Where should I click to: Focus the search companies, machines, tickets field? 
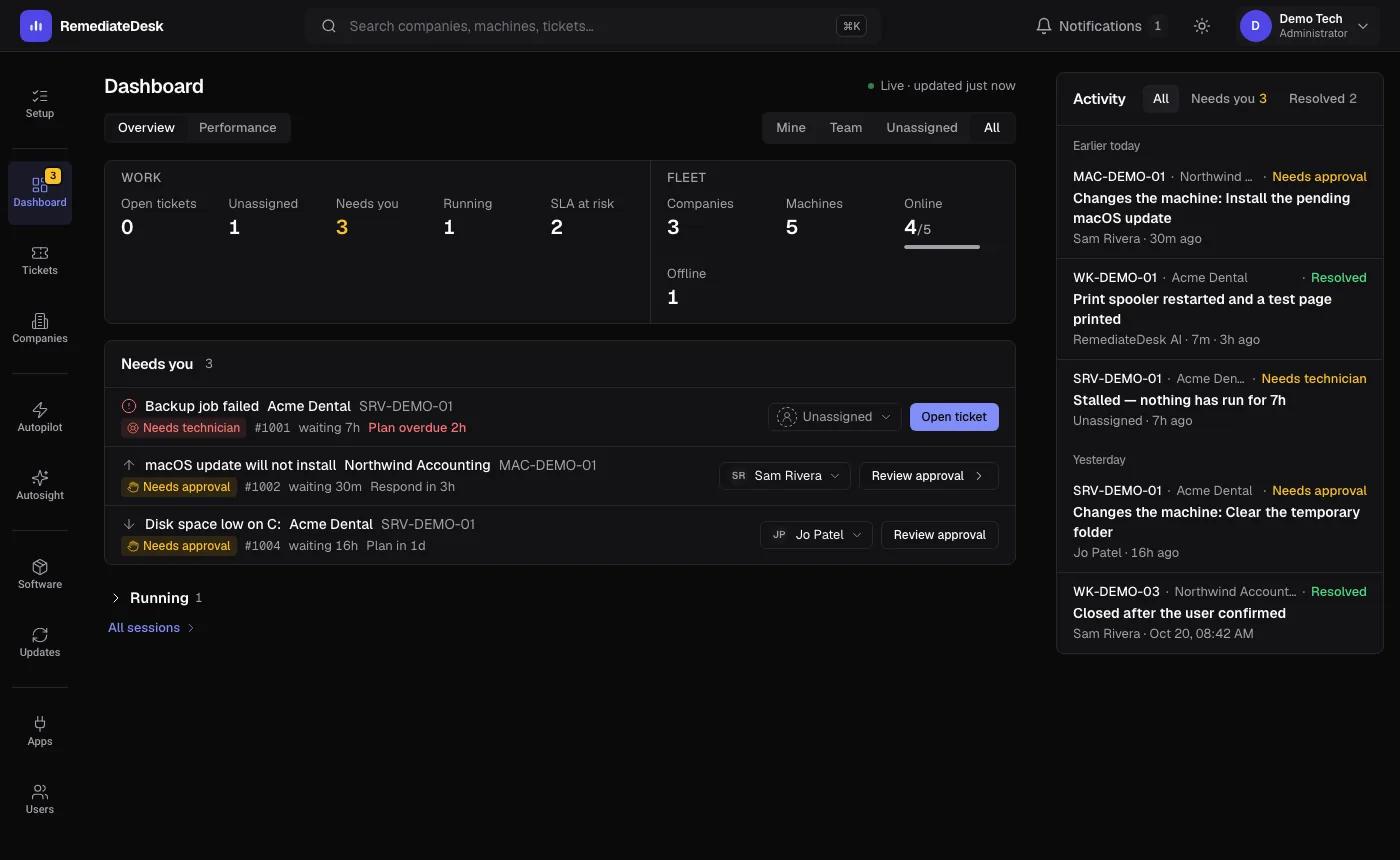(592, 26)
